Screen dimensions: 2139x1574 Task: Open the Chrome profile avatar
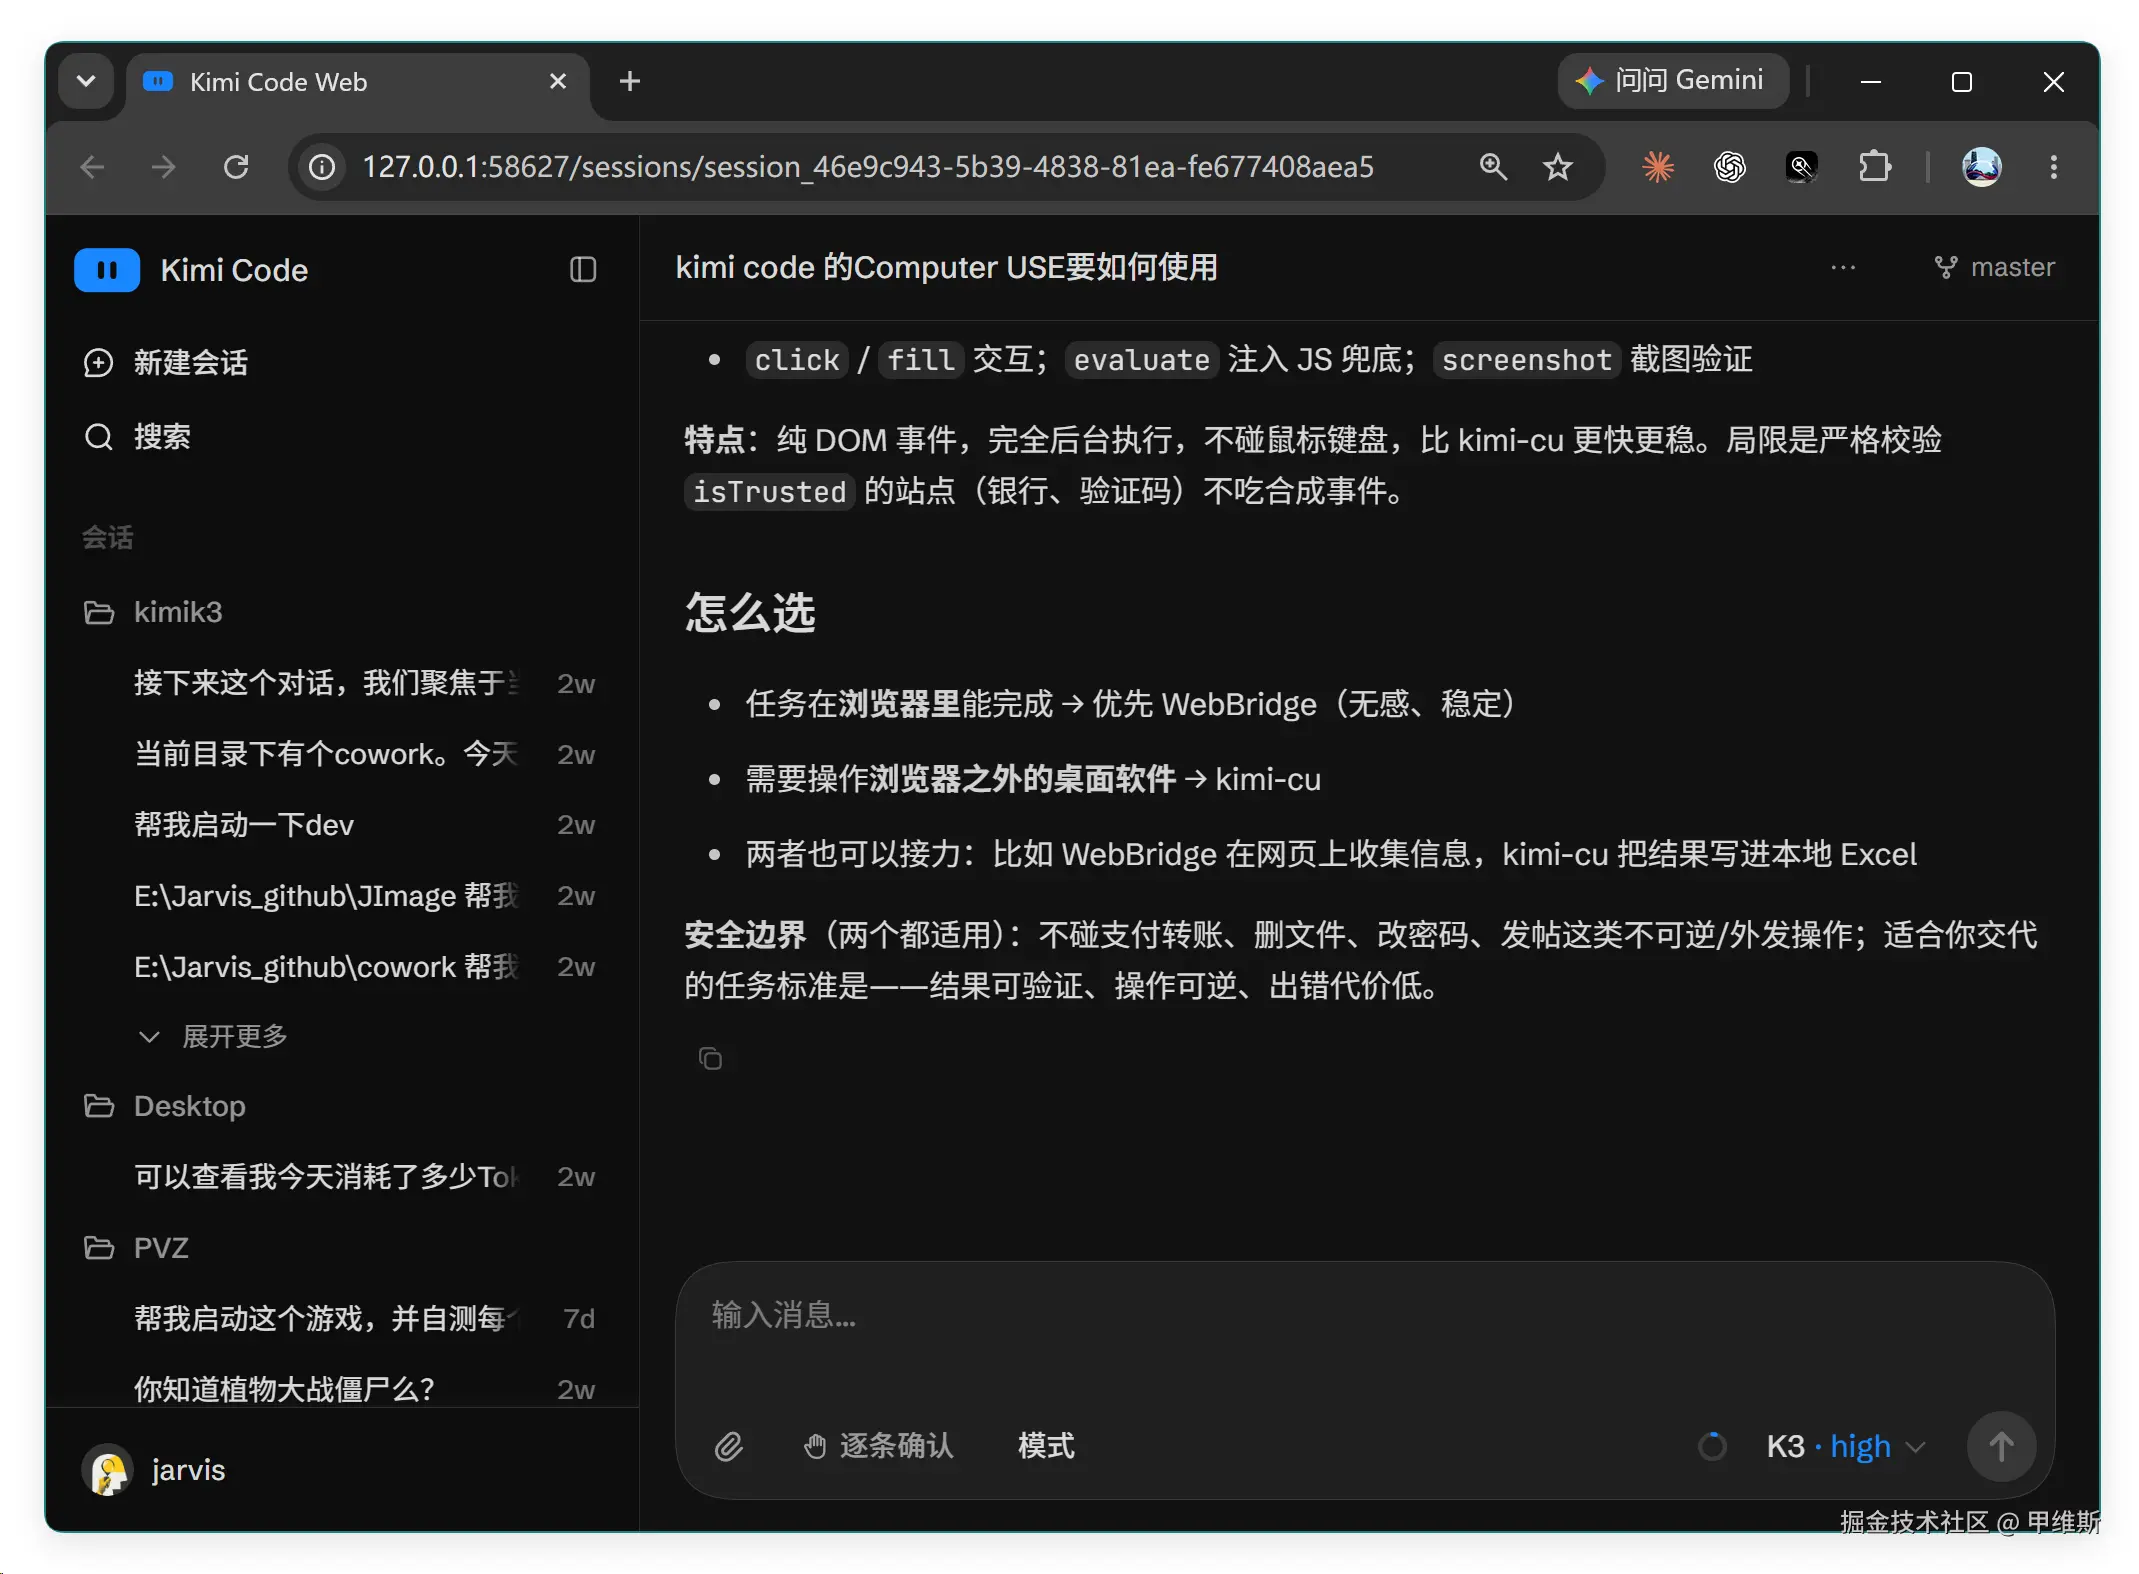pos(1981,167)
